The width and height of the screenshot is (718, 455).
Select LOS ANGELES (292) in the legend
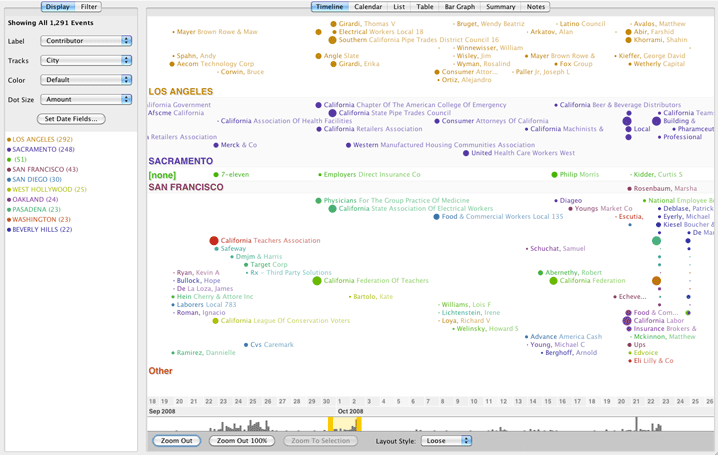point(42,139)
